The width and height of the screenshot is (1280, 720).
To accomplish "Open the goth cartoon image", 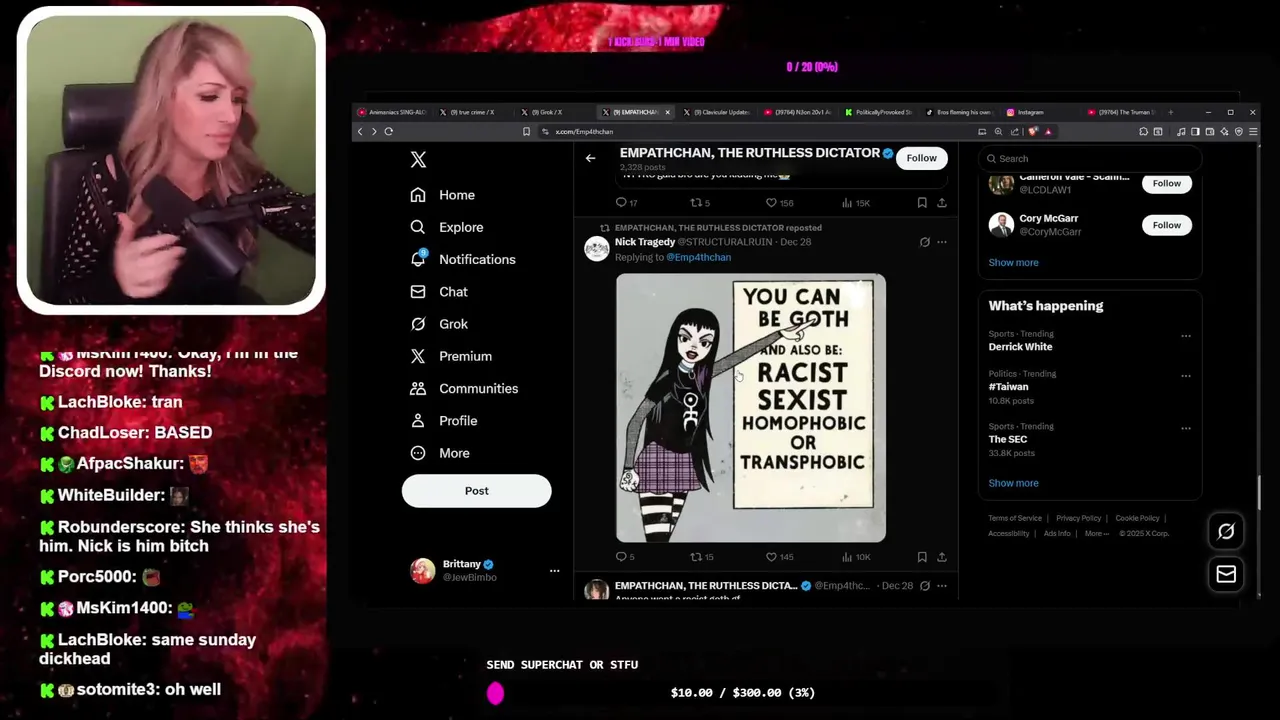I will [x=751, y=408].
